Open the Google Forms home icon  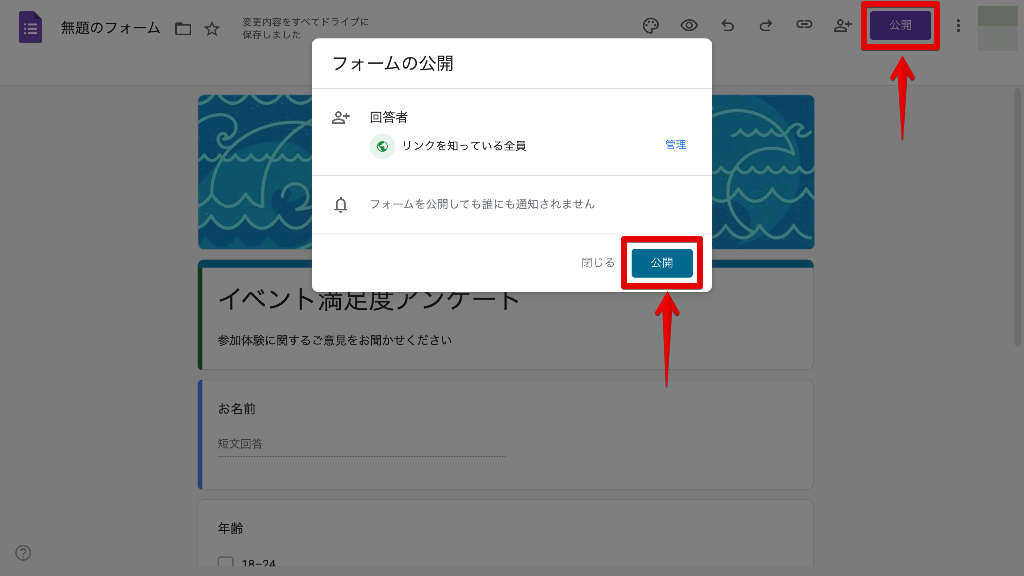[30, 27]
